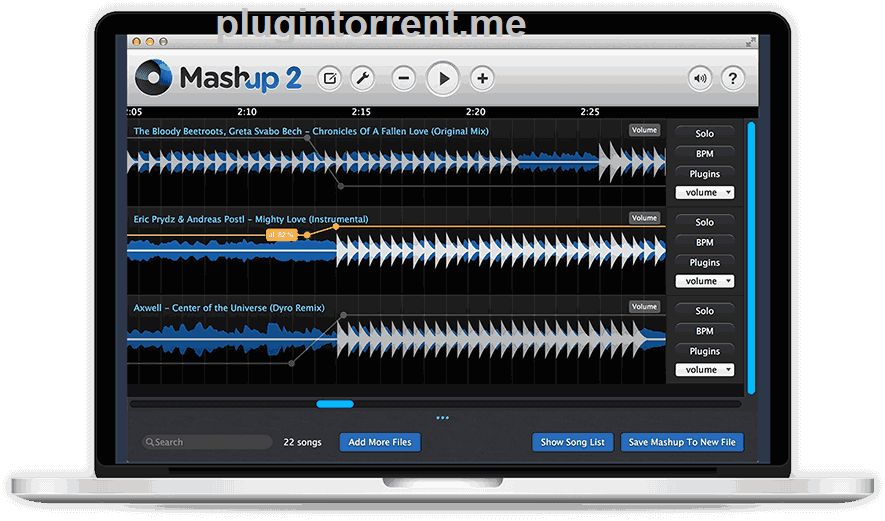Select the upper envelope point on Axwell track
The image size is (885, 521).
[x=344, y=315]
